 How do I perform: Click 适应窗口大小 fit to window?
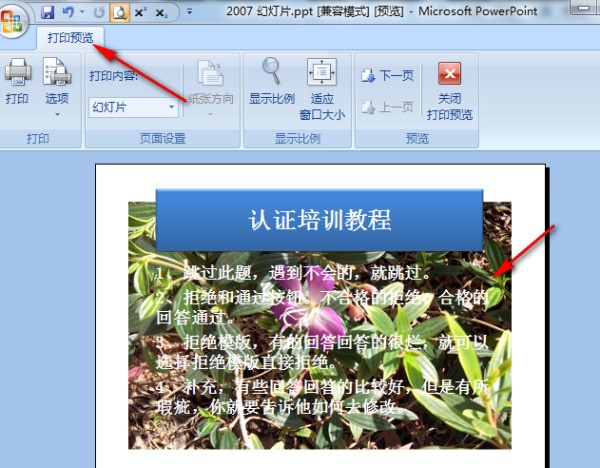322,89
